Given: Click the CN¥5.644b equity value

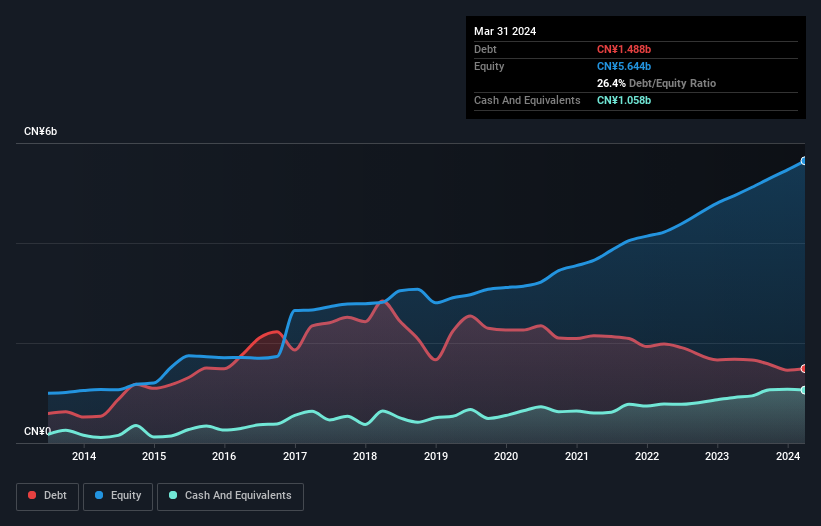Looking at the screenshot, I should tap(624, 66).
